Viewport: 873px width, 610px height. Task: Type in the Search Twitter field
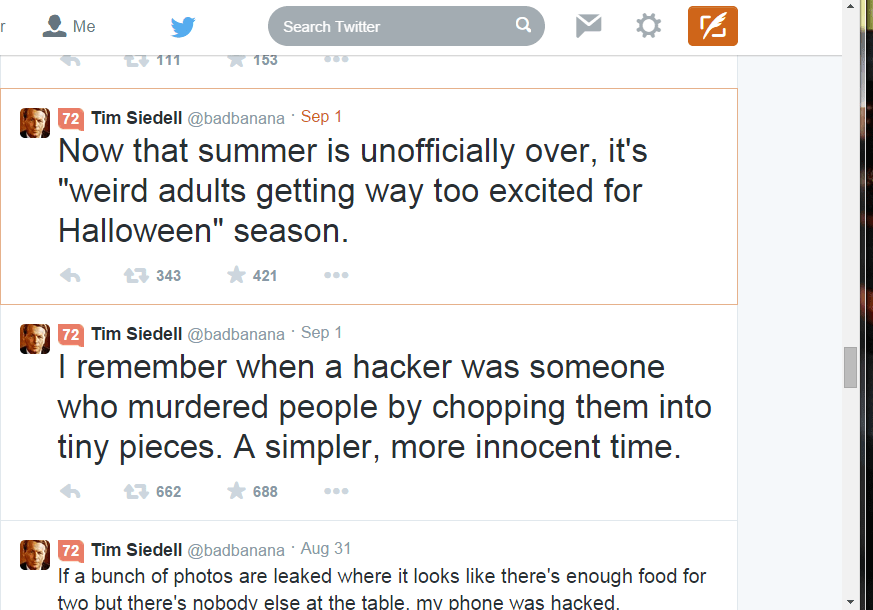pos(395,27)
